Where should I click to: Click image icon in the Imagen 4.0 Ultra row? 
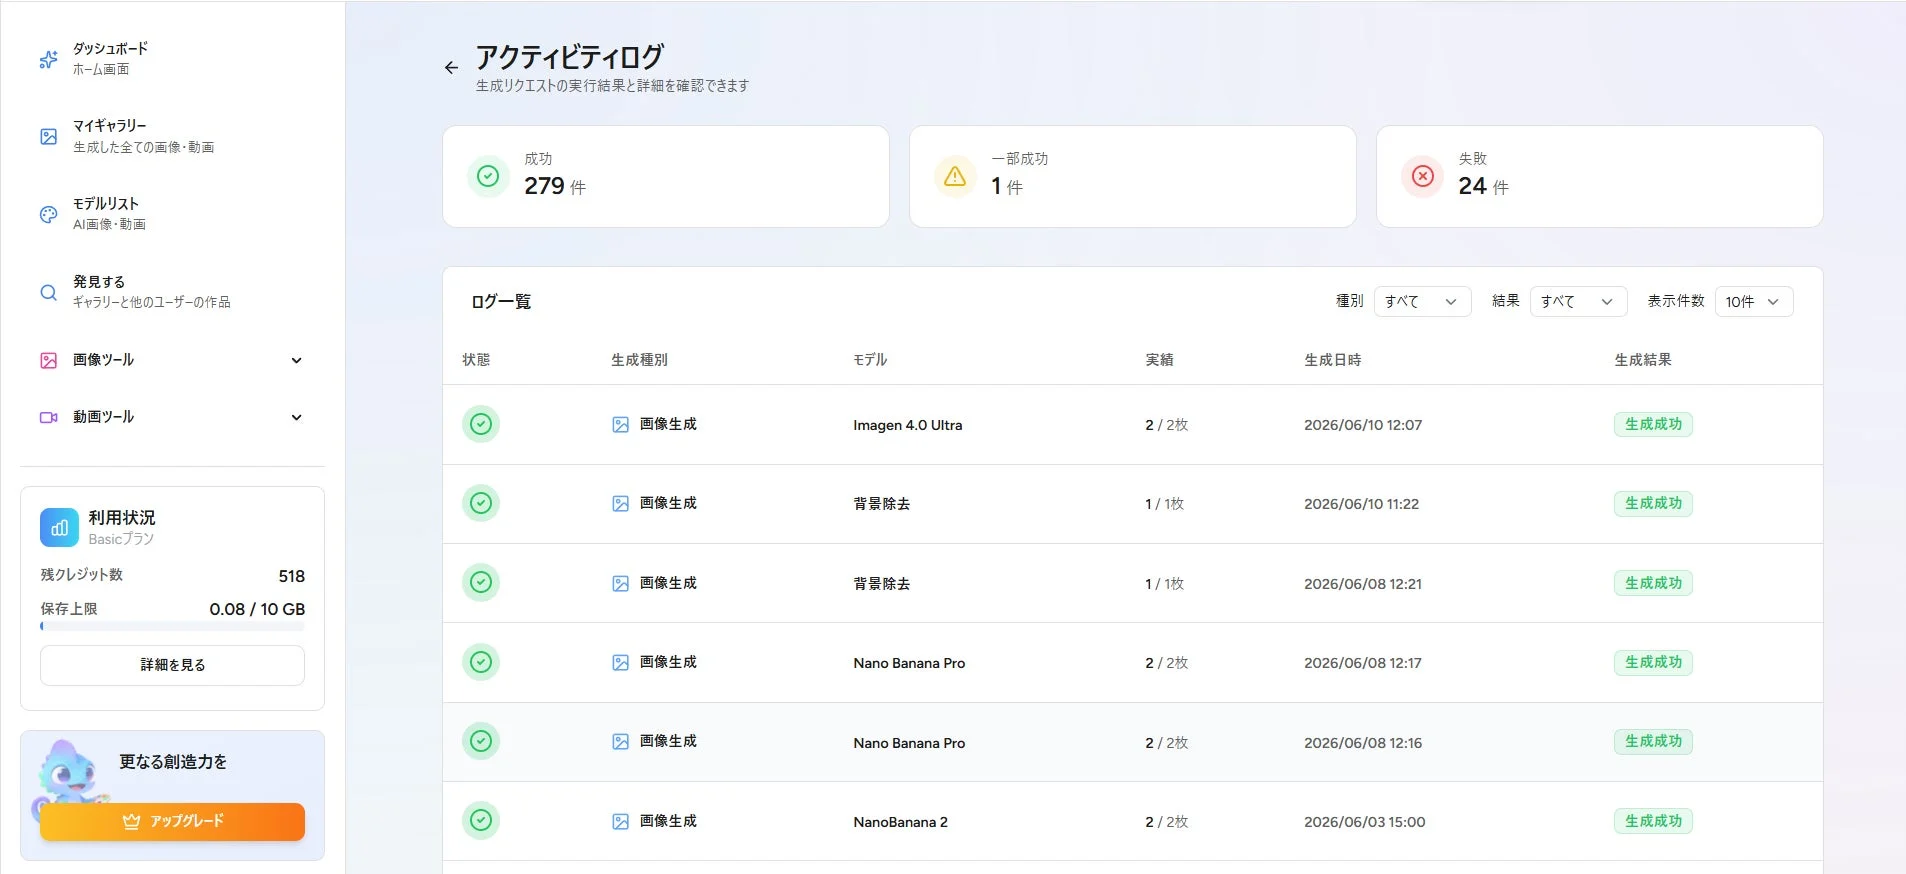pos(620,425)
